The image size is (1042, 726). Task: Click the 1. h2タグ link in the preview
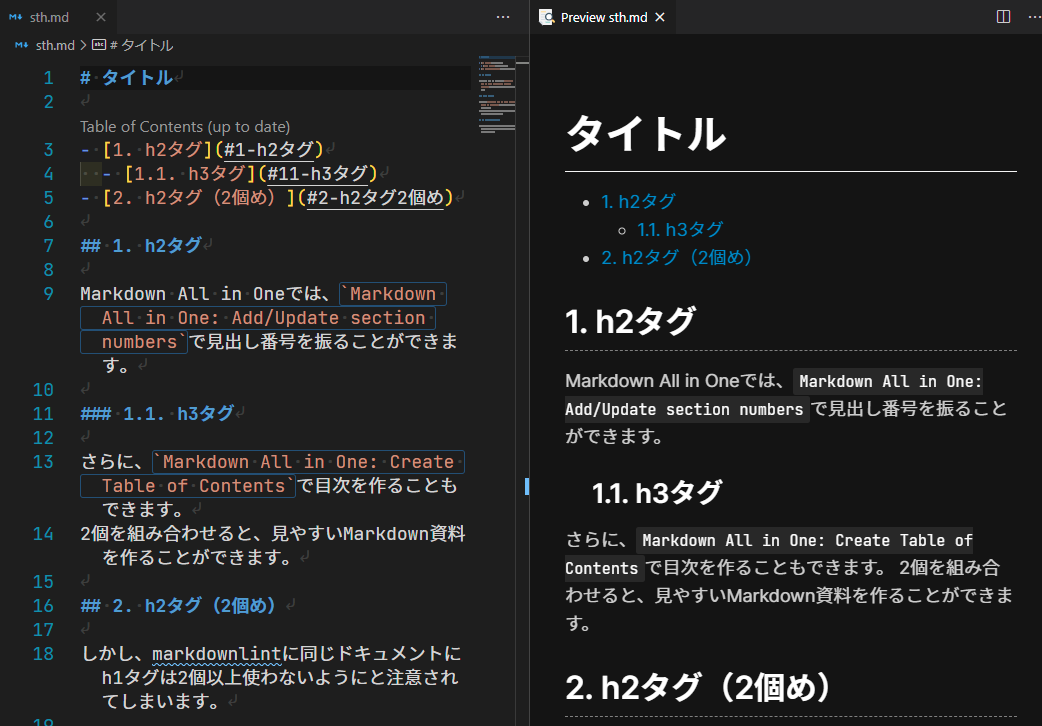click(638, 201)
